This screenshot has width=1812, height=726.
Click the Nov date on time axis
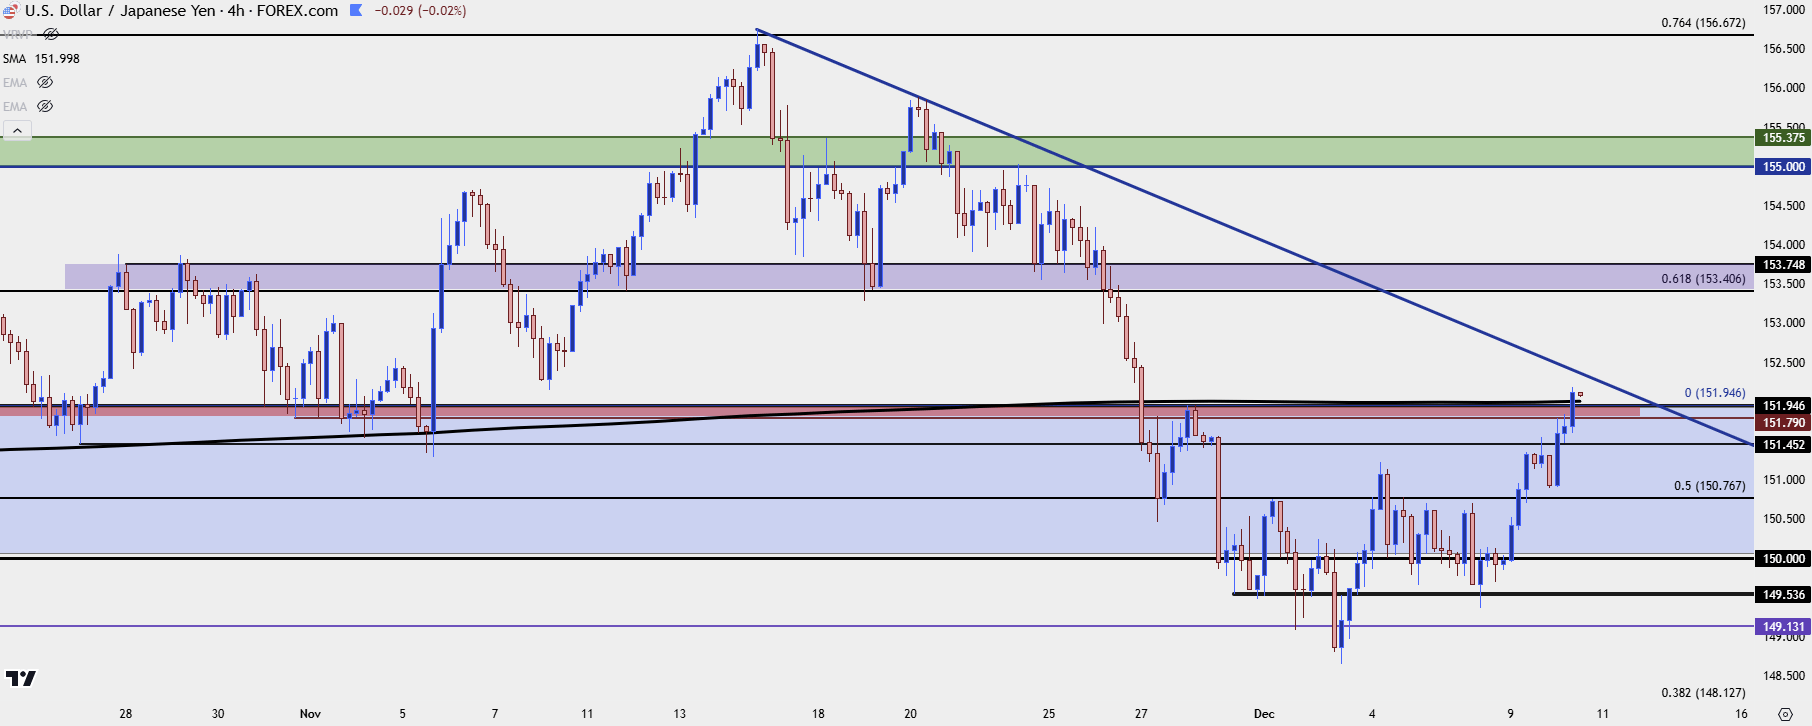[x=310, y=714]
